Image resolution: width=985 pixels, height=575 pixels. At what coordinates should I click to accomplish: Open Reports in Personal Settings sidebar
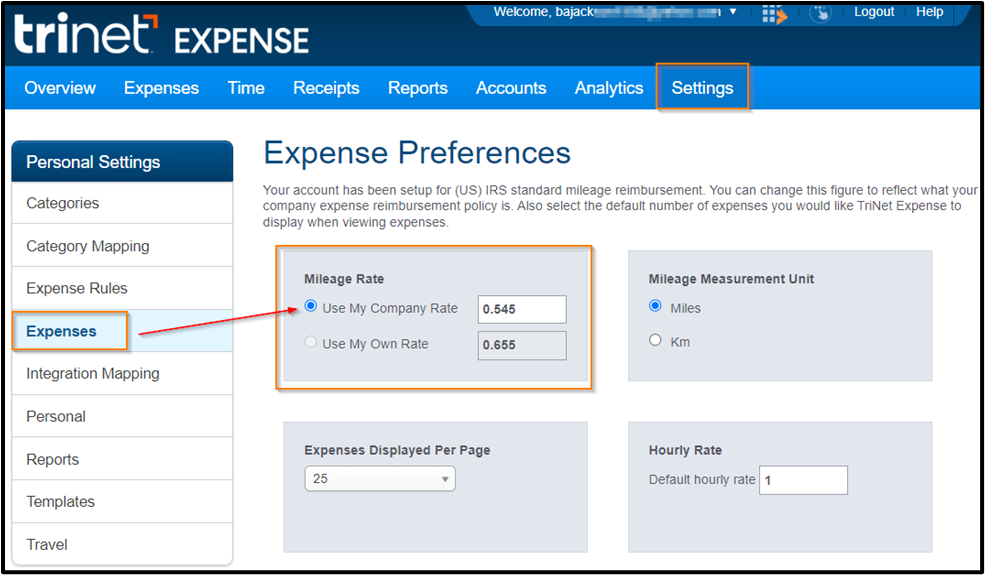pos(122,459)
